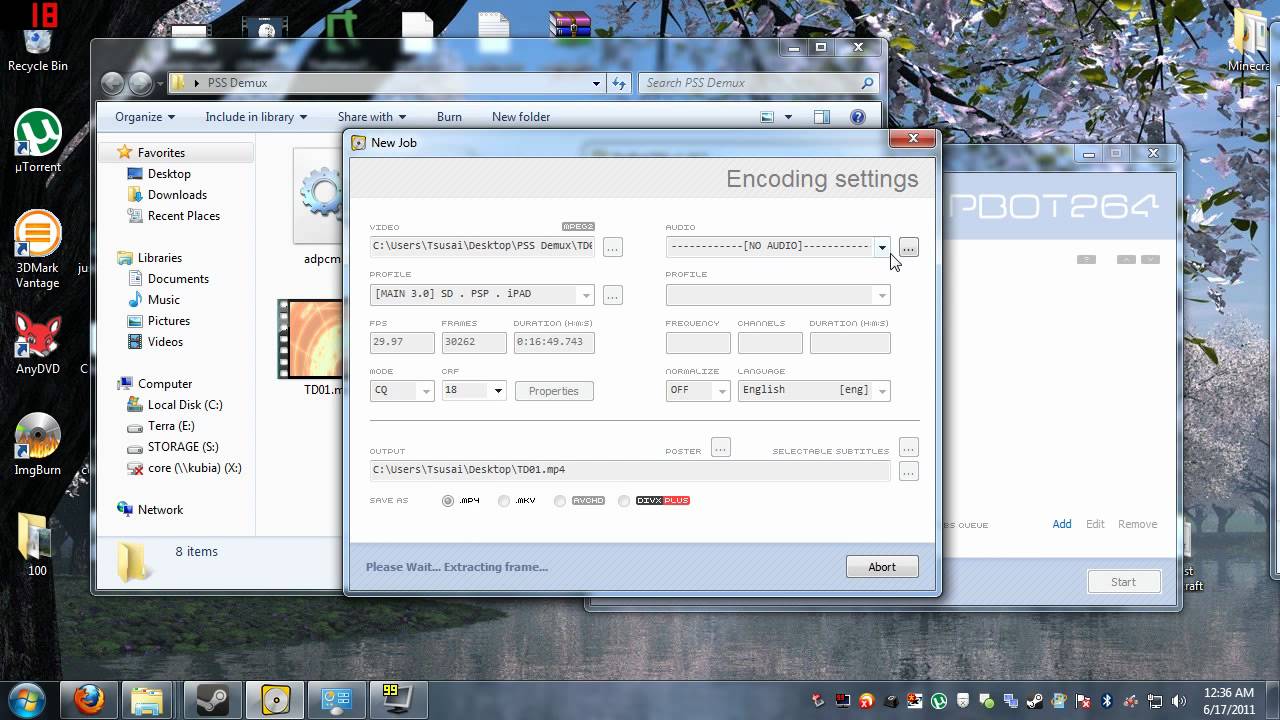Select the DivX Plus save-as radio button
1280x720 pixels.
click(624, 500)
